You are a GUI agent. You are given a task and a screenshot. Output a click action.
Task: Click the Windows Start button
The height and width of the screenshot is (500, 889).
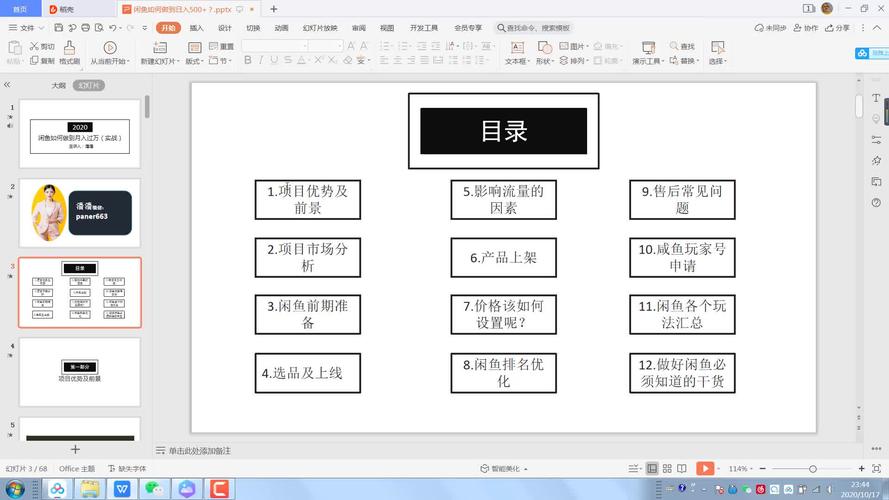(x=14, y=489)
